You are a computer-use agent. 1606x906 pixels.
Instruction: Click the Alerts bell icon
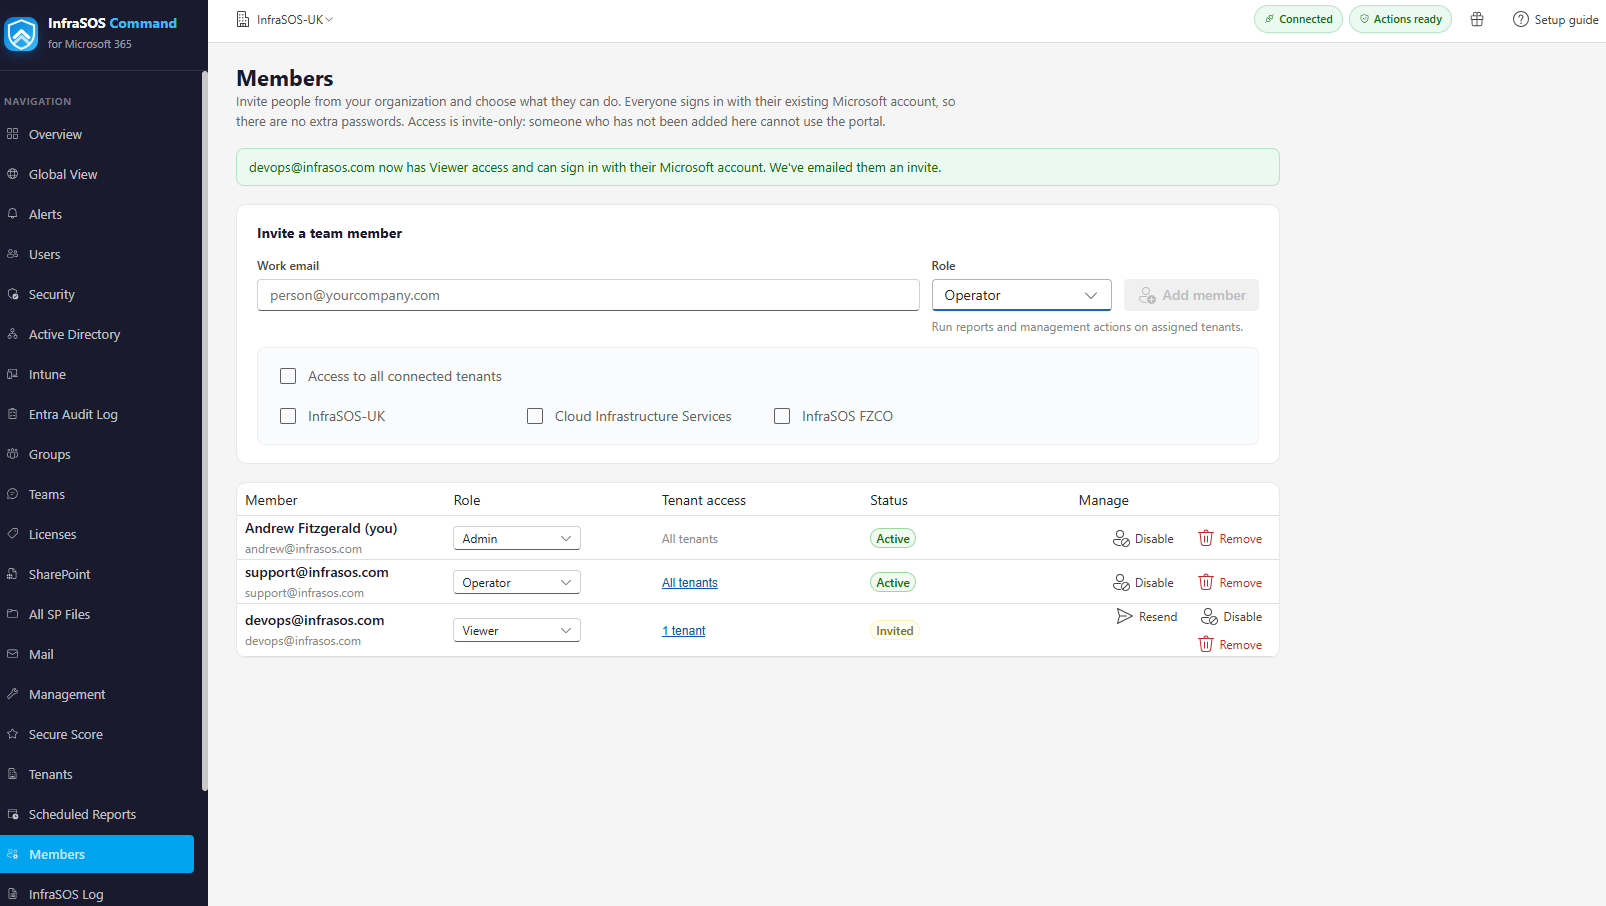point(13,213)
